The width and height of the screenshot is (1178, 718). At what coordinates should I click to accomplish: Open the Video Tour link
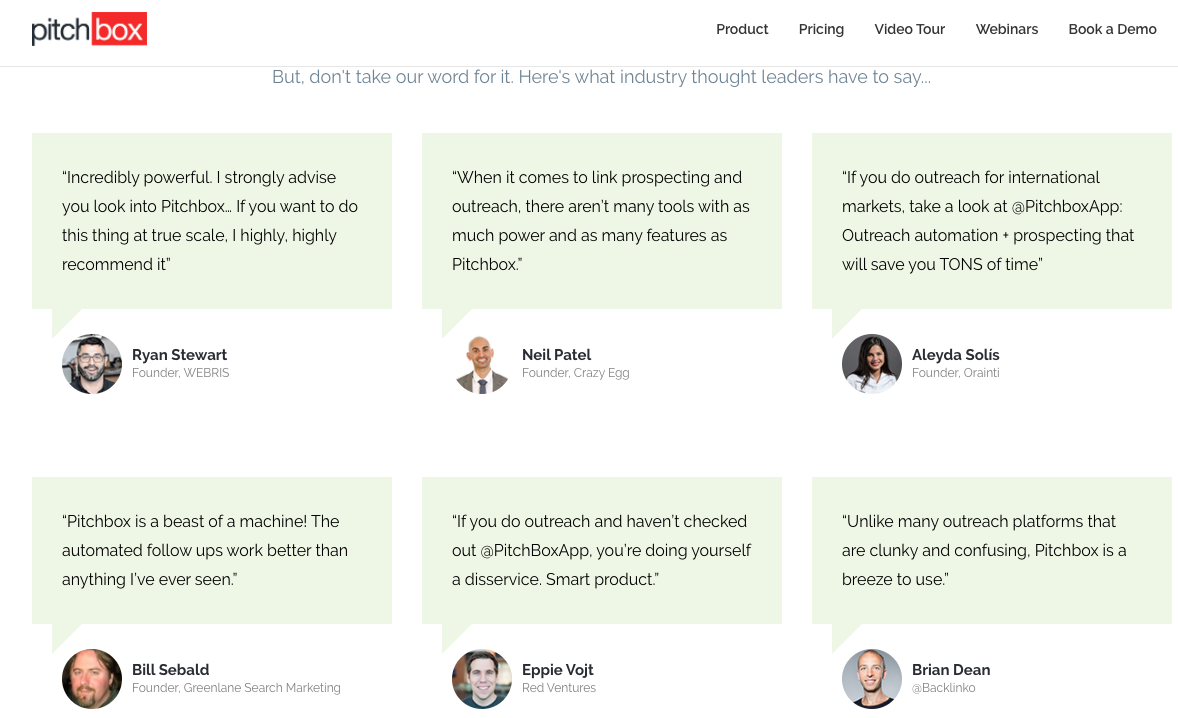(909, 29)
